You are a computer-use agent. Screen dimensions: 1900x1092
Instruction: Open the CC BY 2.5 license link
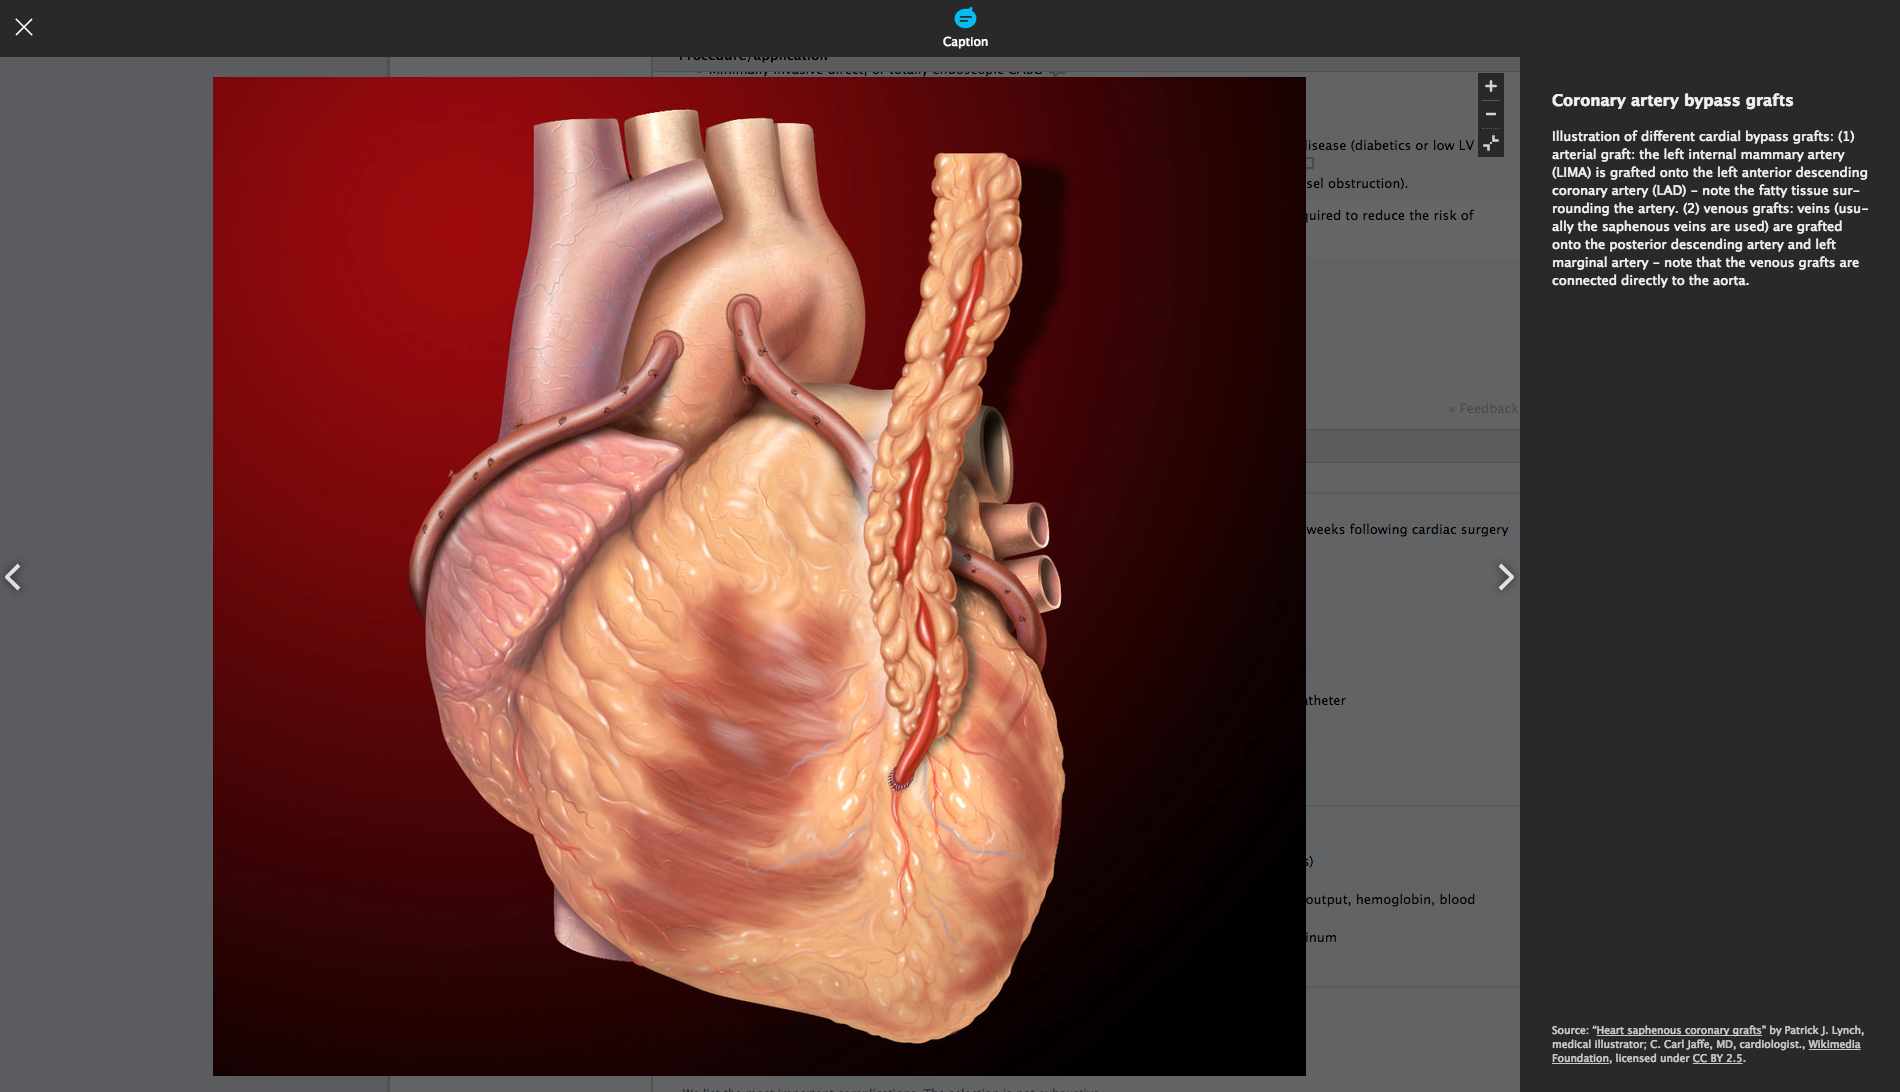tap(1717, 1058)
